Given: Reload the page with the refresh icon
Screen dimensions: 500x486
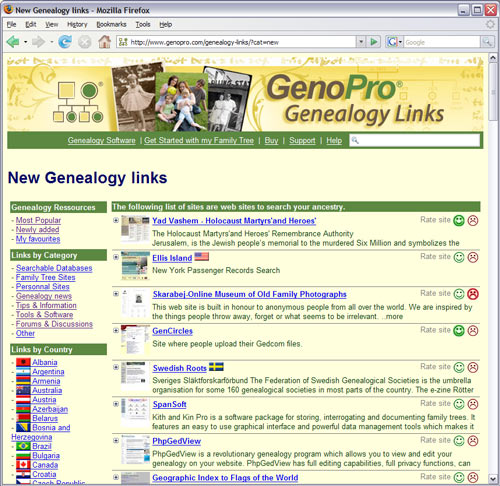Looking at the screenshot, I should 65,42.
